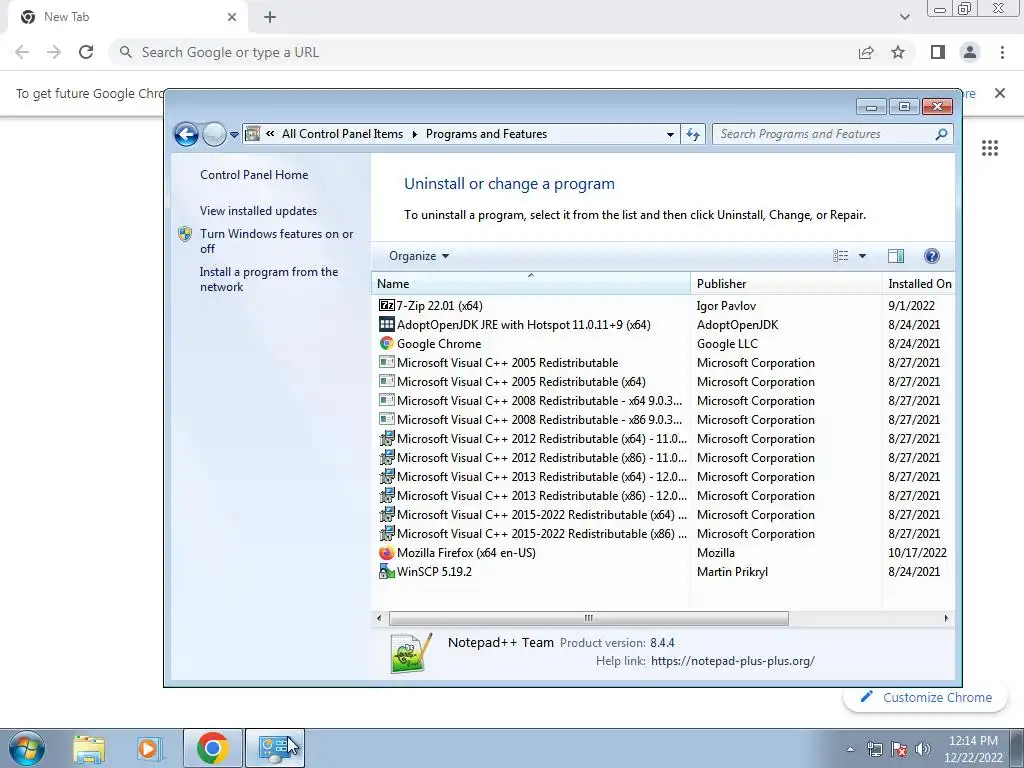
Task: Open View installed updates link
Action: 259,210
